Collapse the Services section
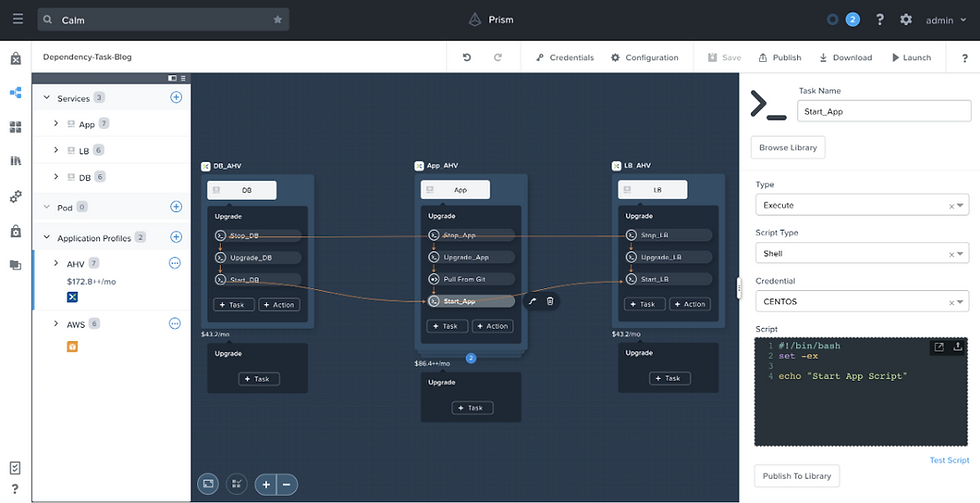 click(46, 97)
